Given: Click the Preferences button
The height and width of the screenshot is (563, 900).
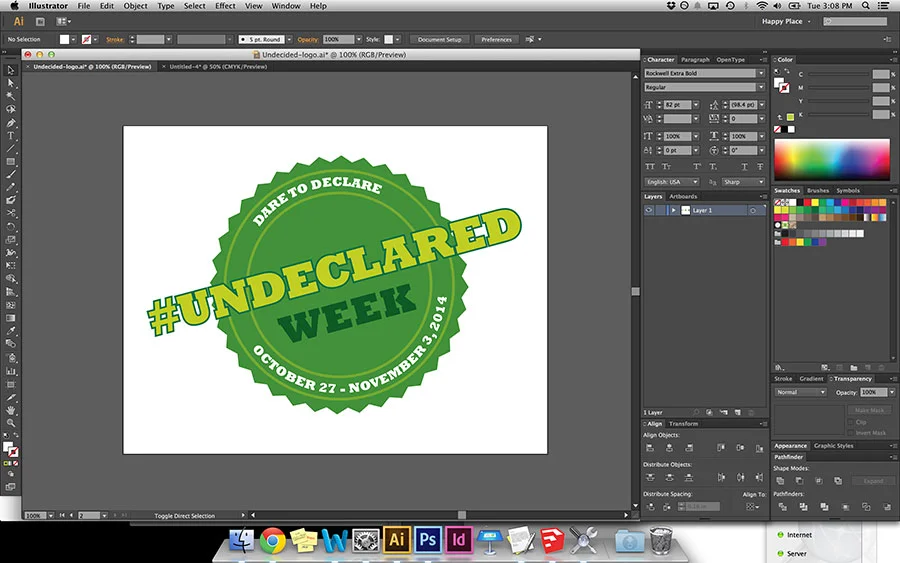Looking at the screenshot, I should coord(496,40).
